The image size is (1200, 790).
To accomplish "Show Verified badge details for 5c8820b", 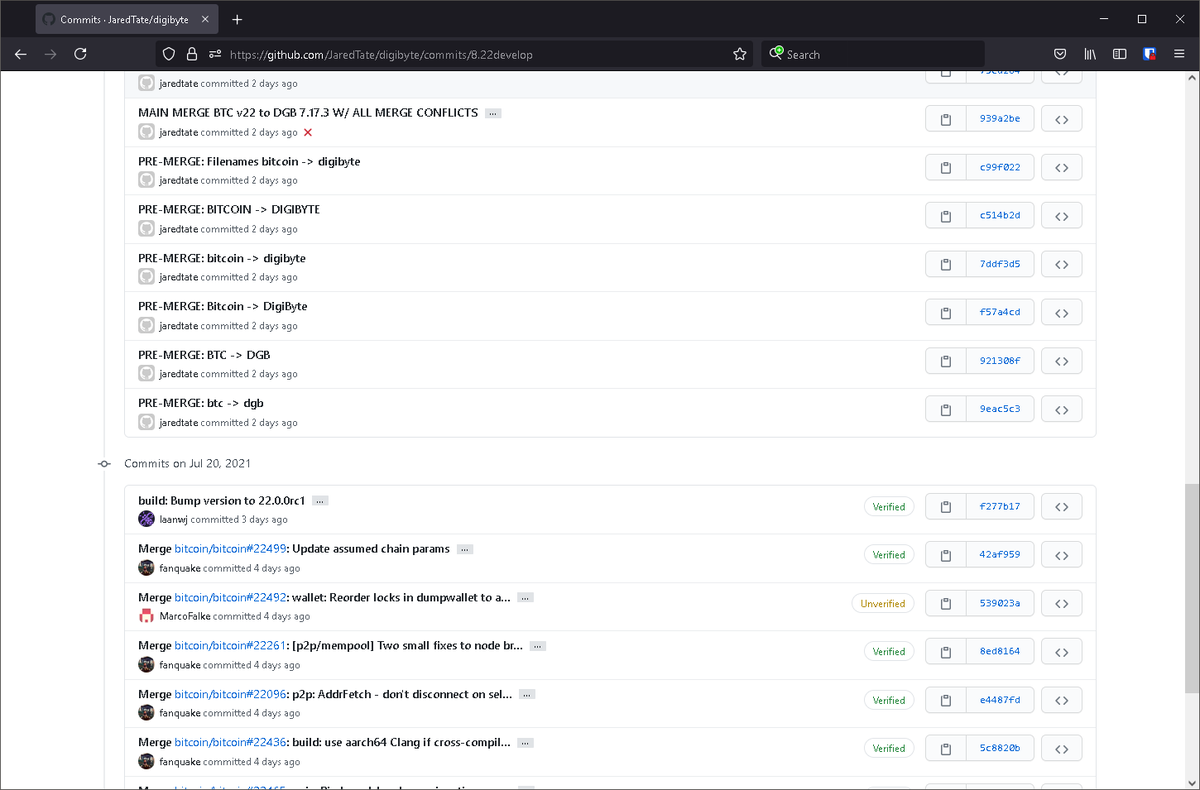I will tap(888, 748).
